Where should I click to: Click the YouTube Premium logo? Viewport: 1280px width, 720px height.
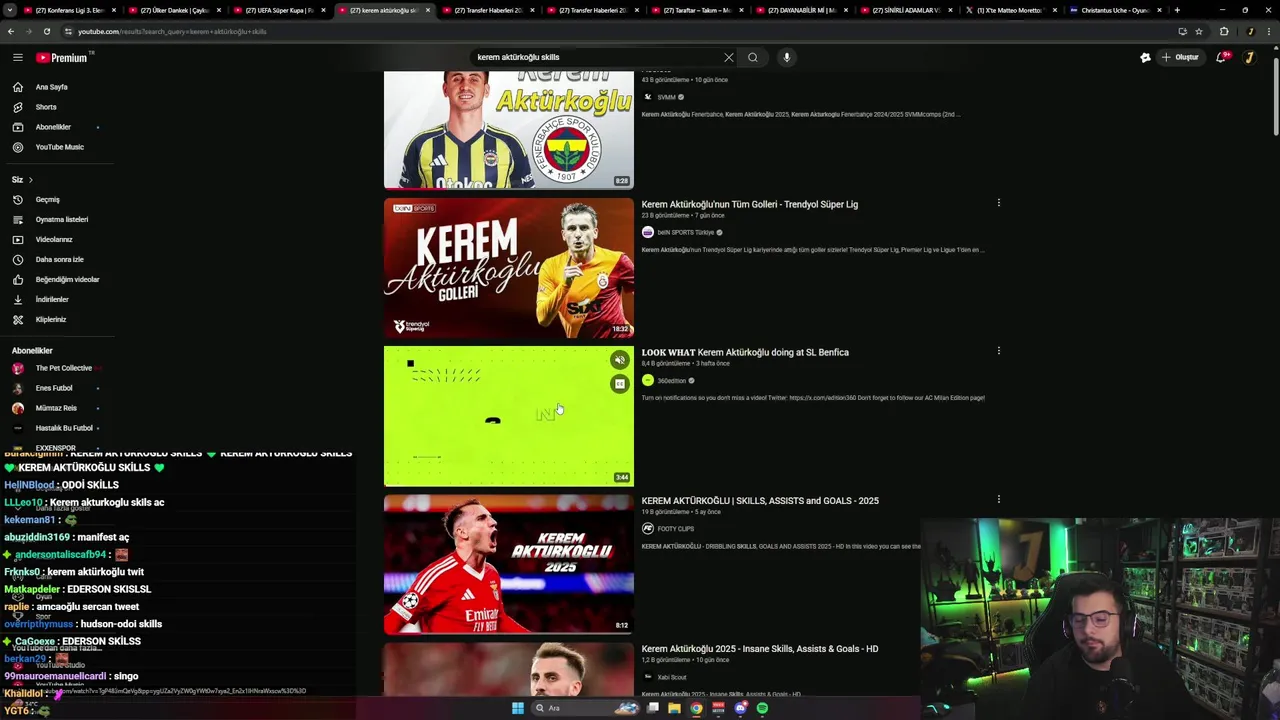coord(64,57)
